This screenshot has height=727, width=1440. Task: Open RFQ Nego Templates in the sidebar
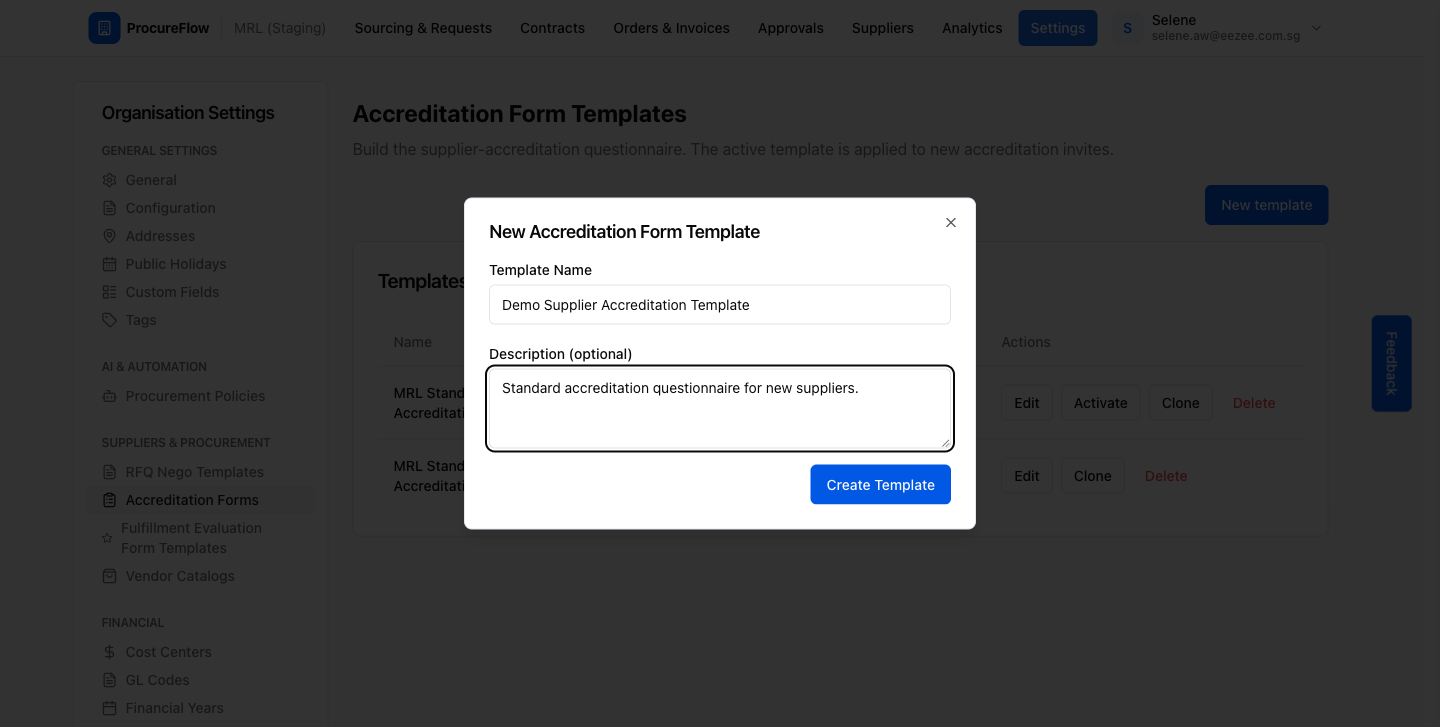pos(194,472)
